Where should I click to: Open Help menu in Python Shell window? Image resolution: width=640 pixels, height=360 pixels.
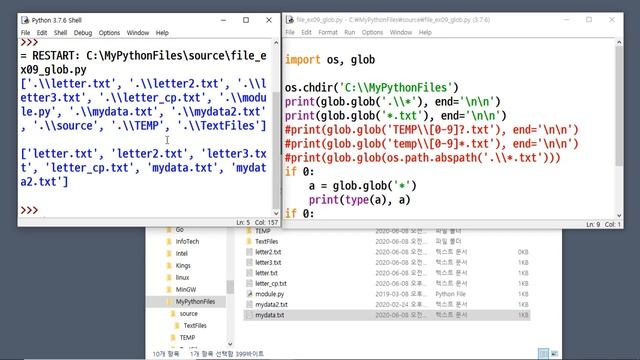[162, 33]
